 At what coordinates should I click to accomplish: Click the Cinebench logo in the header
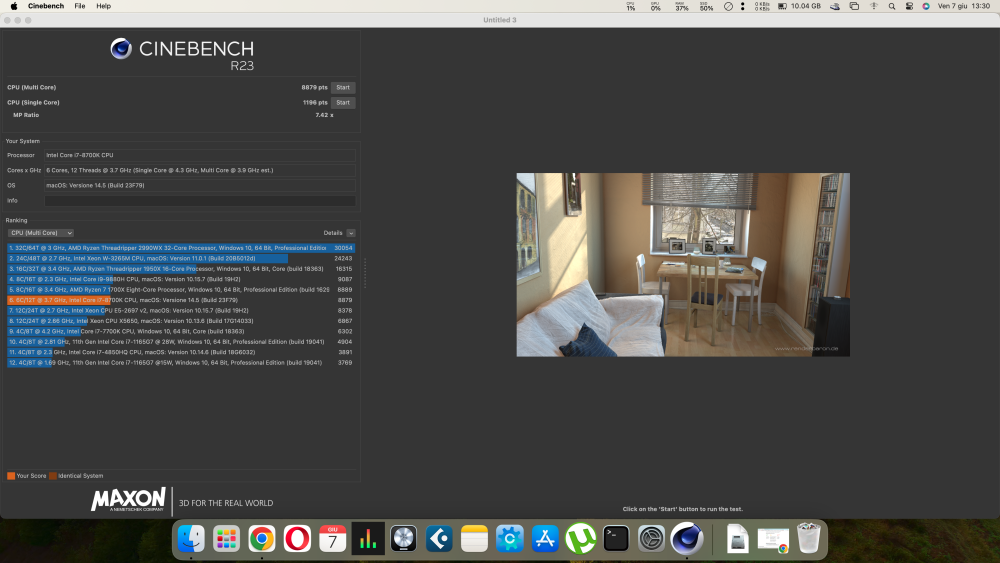tap(182, 54)
